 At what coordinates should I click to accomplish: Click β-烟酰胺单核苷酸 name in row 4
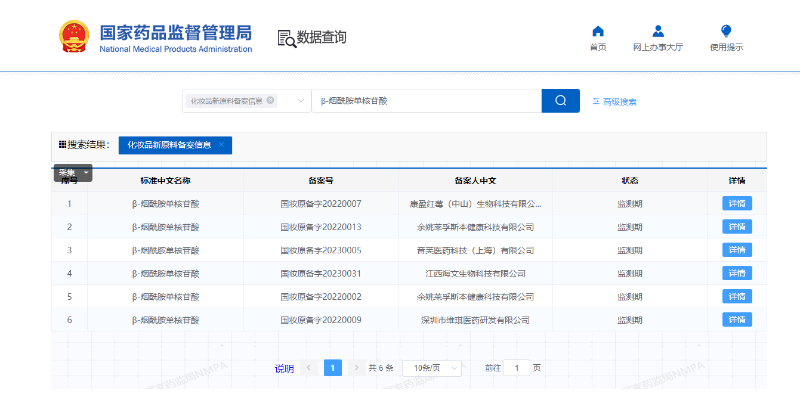[x=165, y=274]
